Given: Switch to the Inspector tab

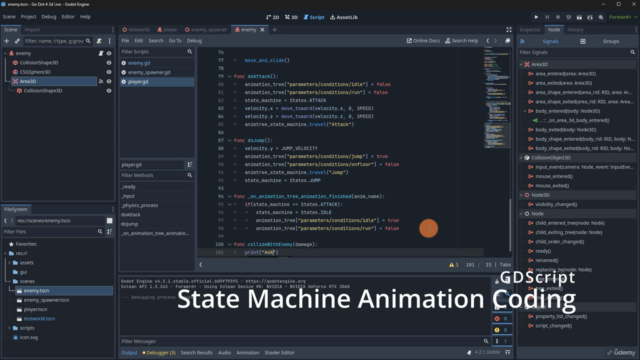Looking at the screenshot, I should tap(530, 29).
